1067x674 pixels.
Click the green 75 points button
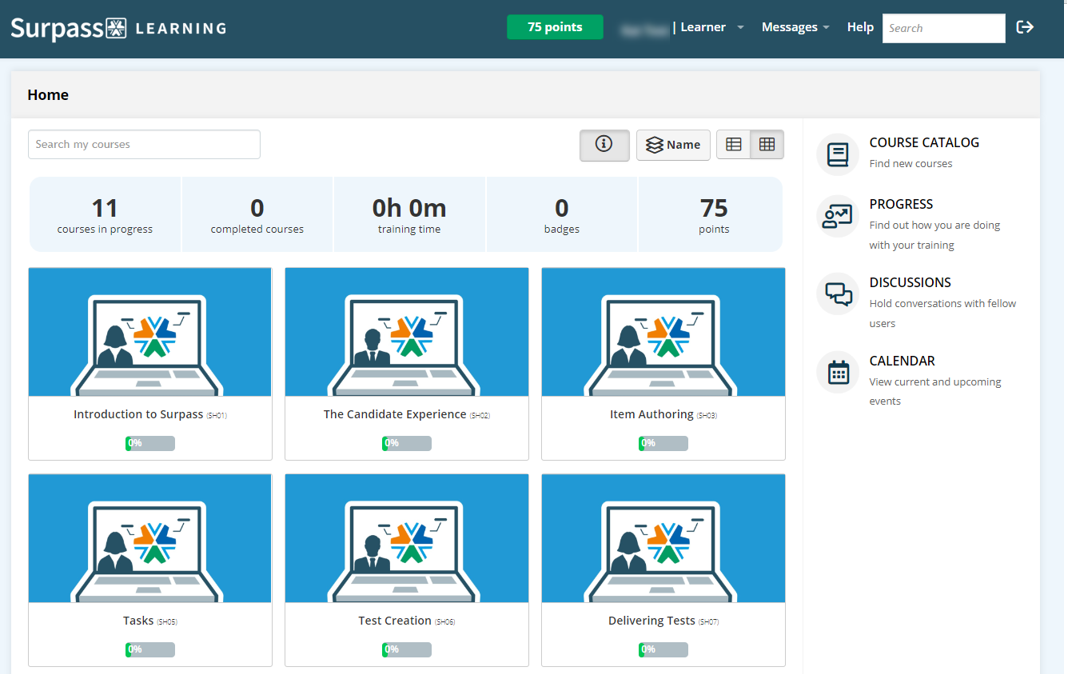555,27
